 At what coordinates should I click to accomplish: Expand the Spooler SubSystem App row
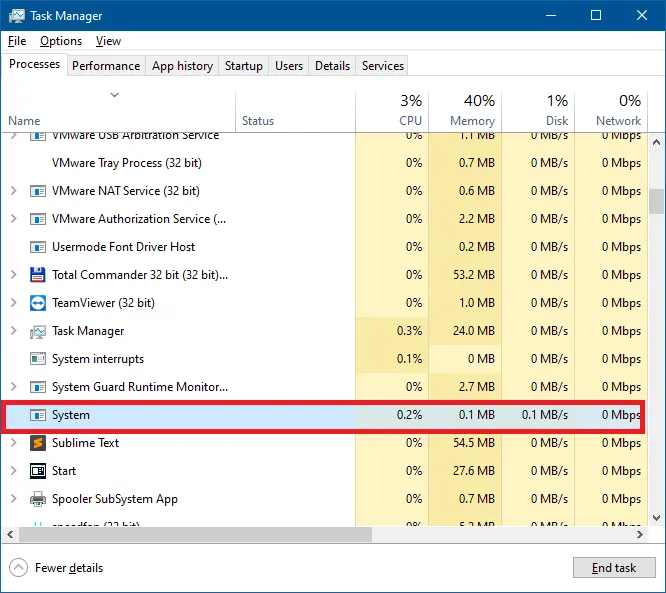click(14, 499)
